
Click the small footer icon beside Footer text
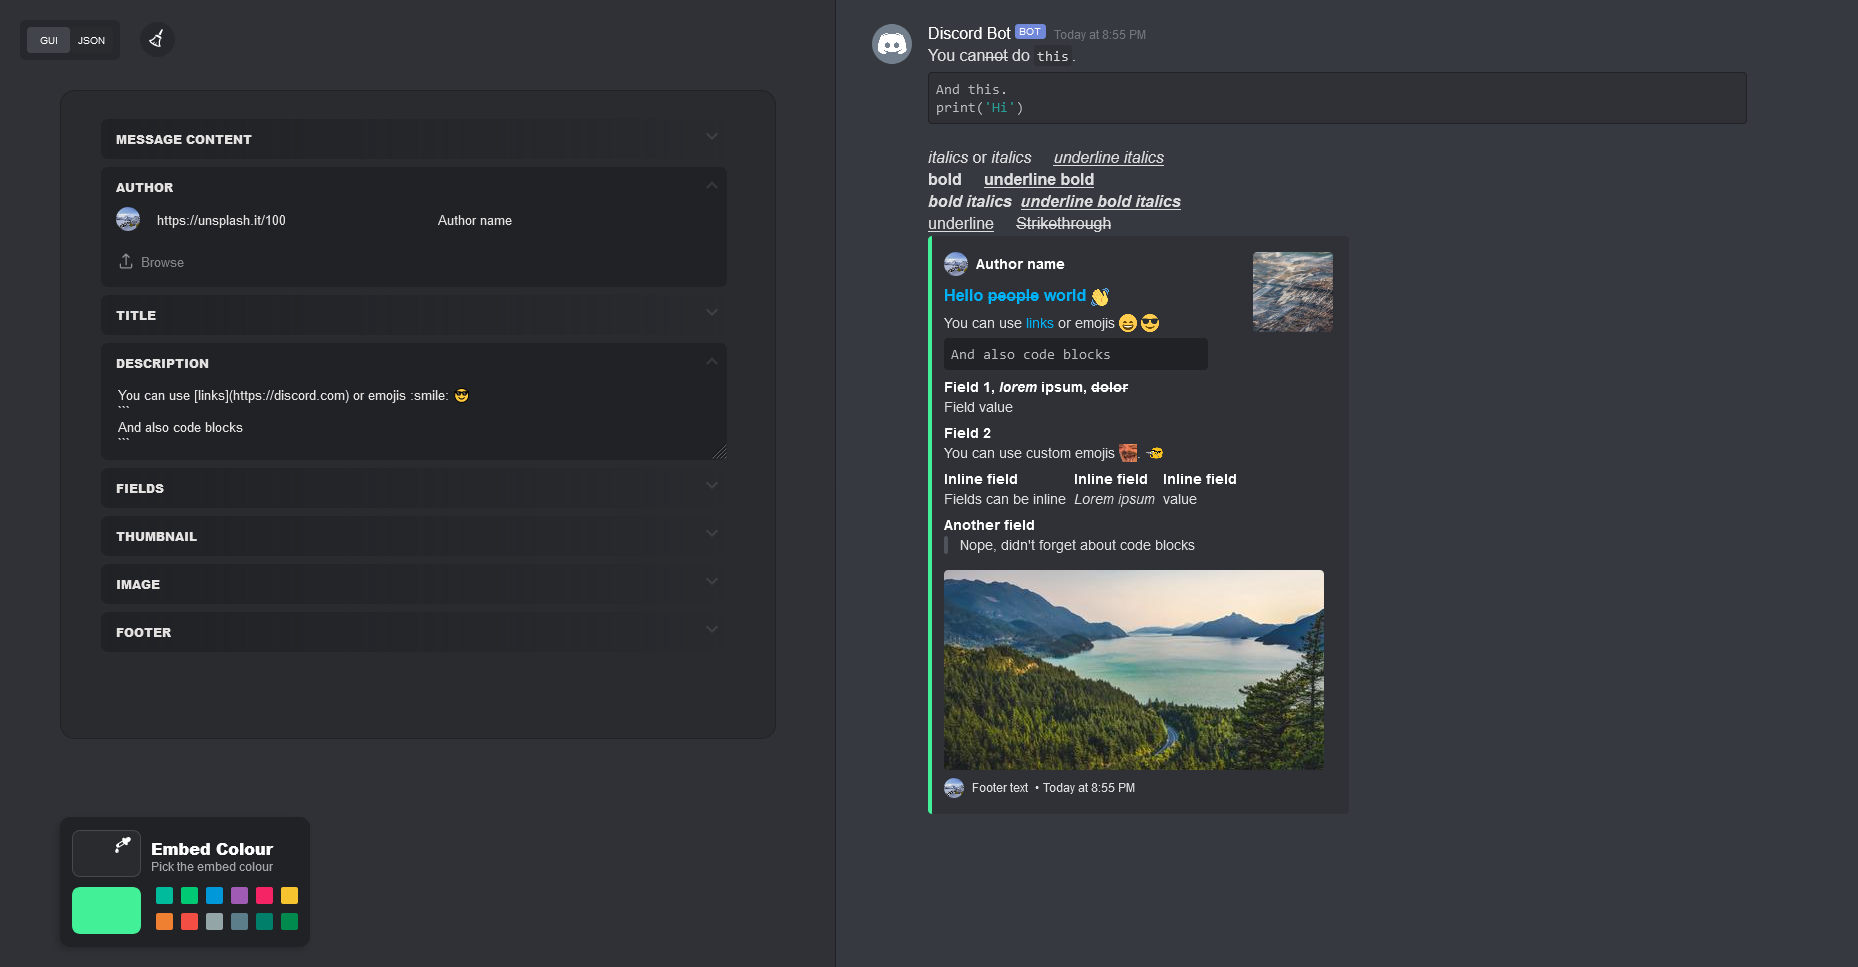click(954, 788)
